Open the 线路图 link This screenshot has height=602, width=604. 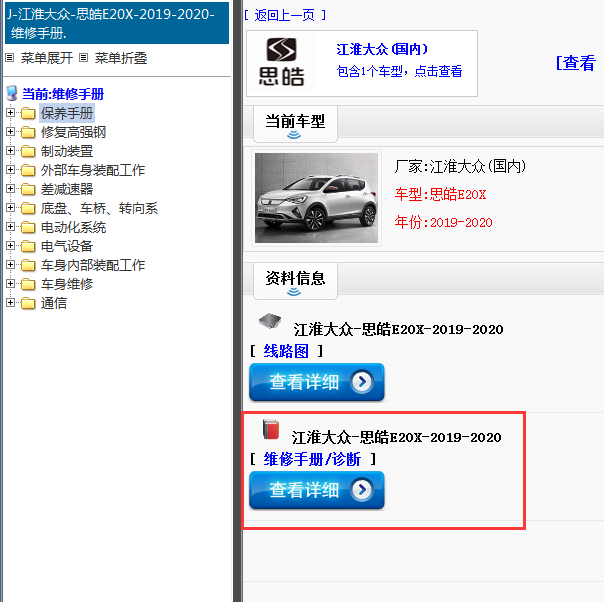point(286,351)
